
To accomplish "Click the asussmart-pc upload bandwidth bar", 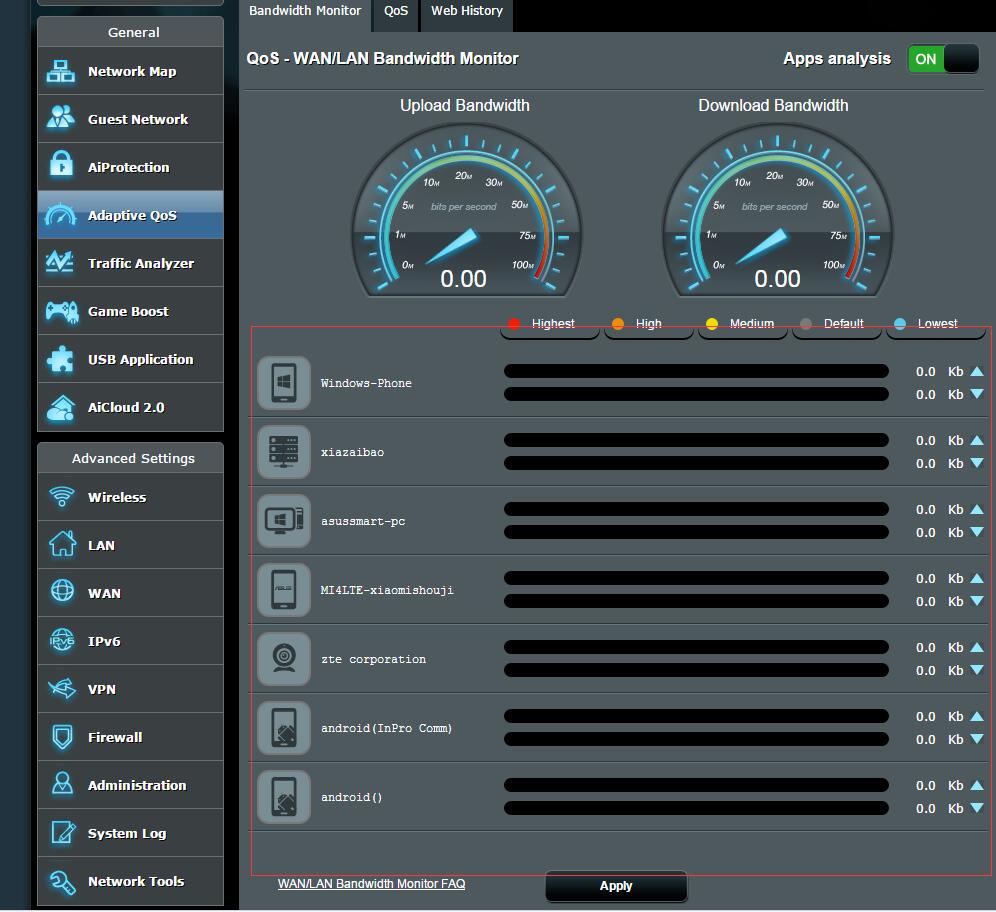I will click(x=696, y=509).
